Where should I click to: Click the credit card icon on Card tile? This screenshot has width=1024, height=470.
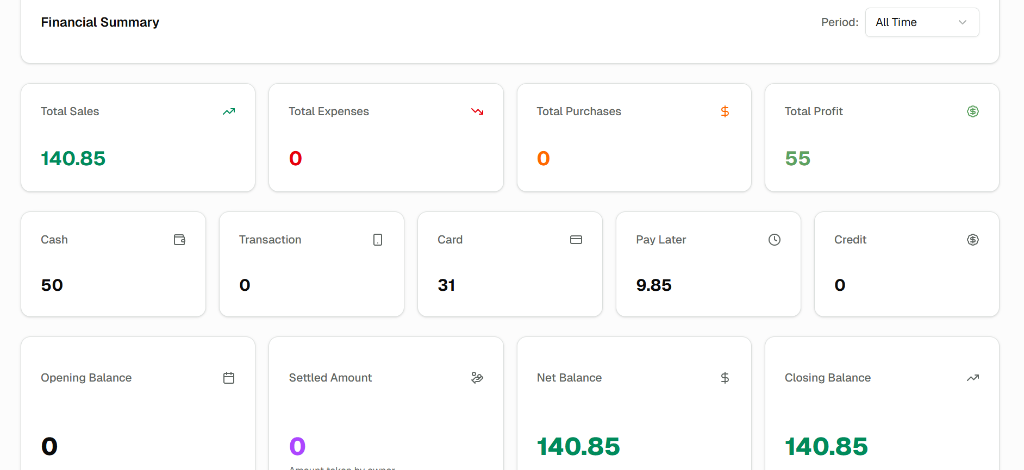576,240
